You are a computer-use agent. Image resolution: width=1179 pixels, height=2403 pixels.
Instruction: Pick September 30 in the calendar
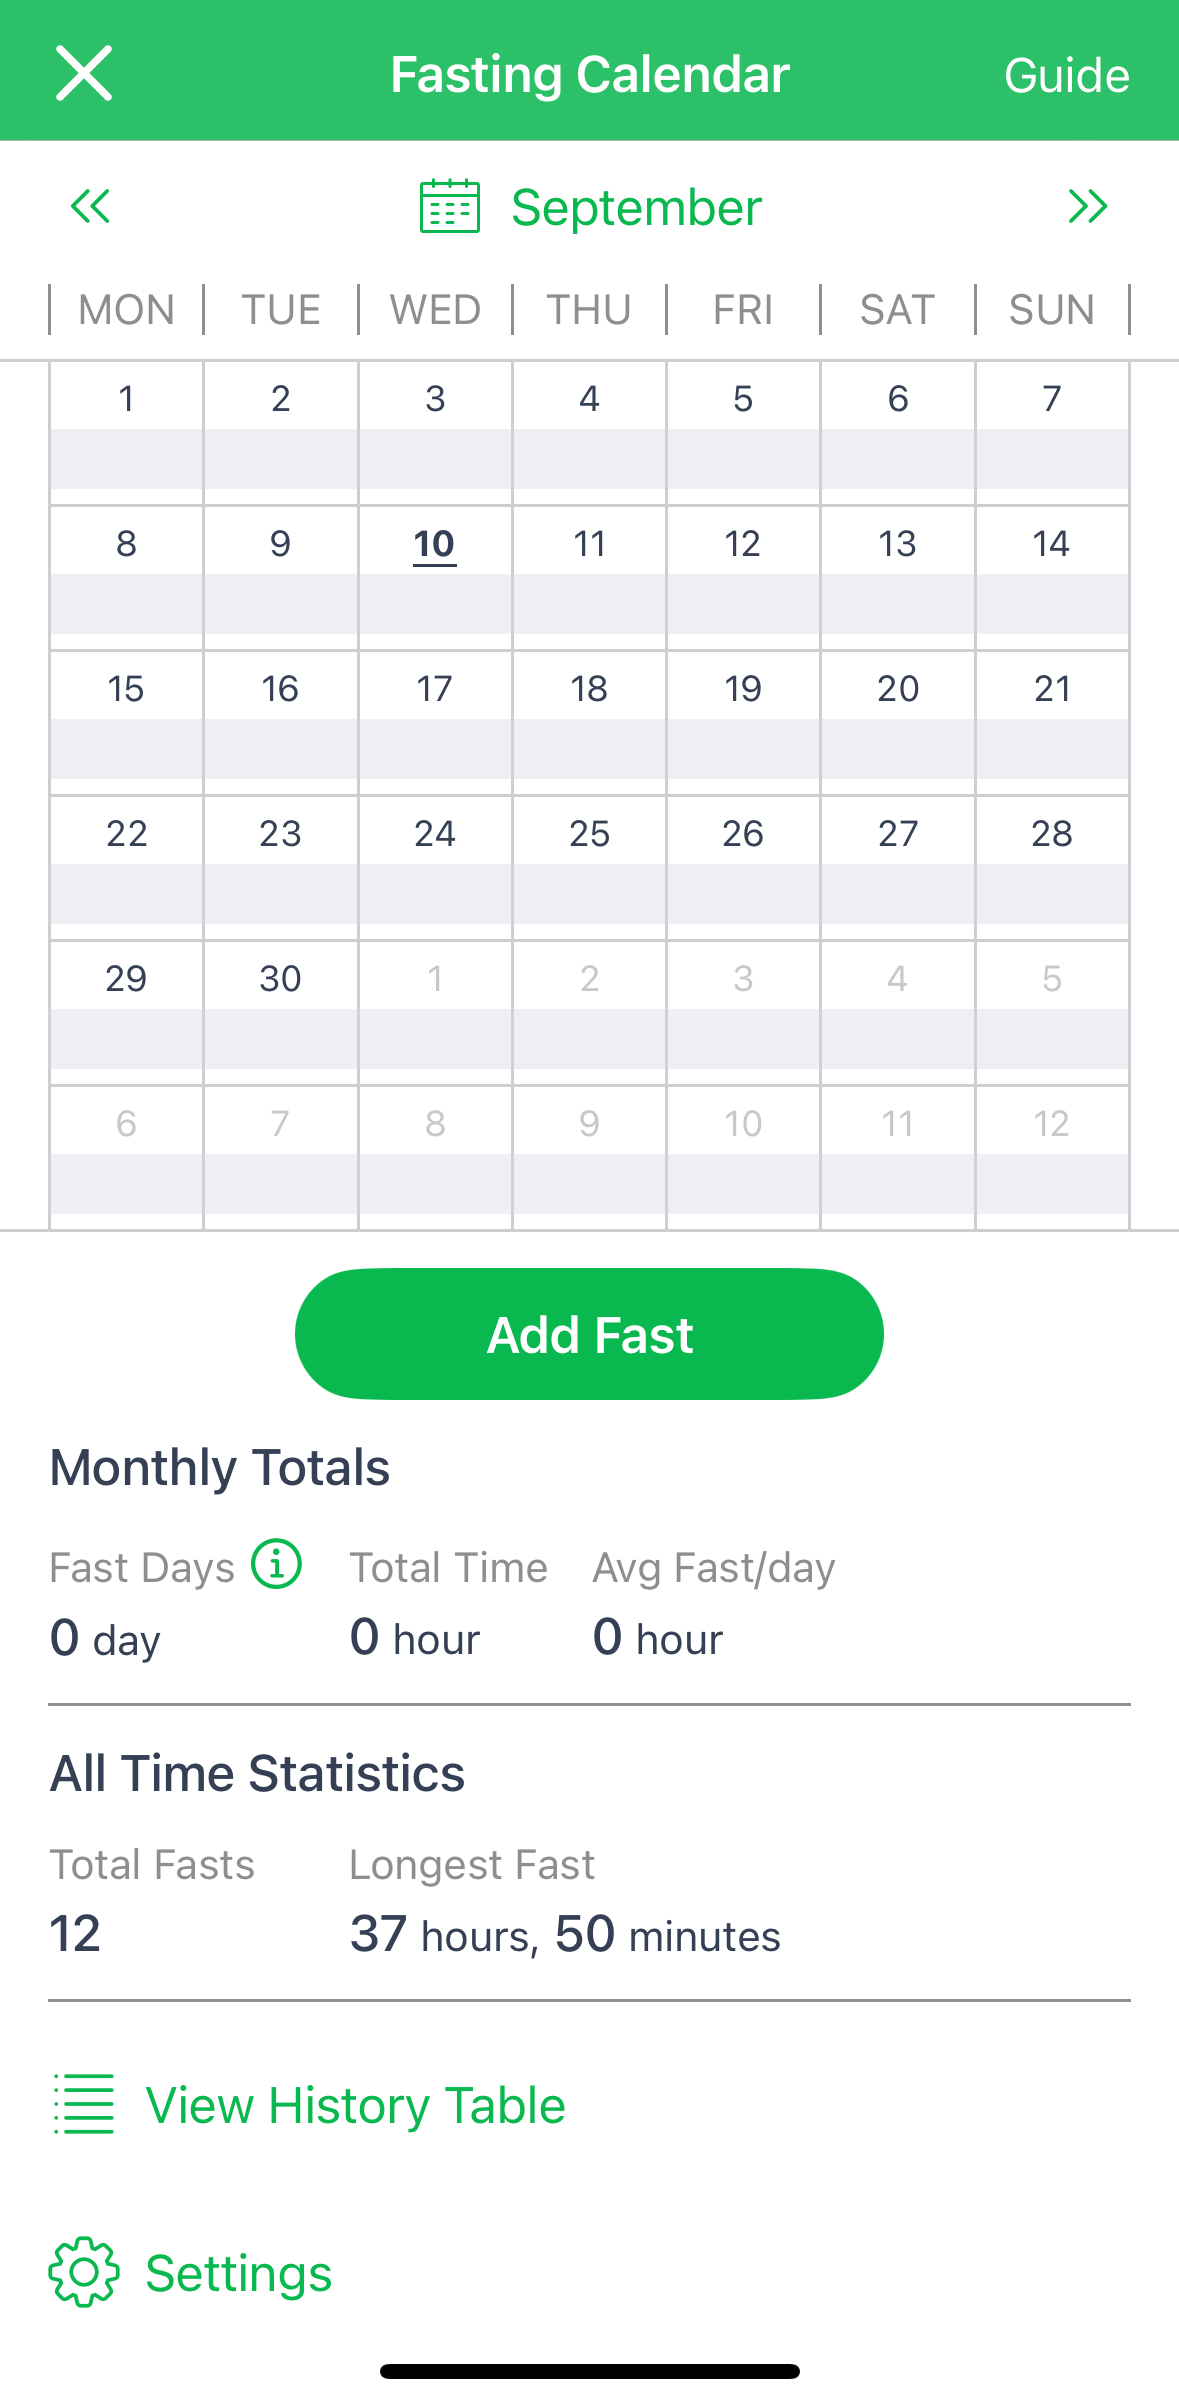coord(280,980)
